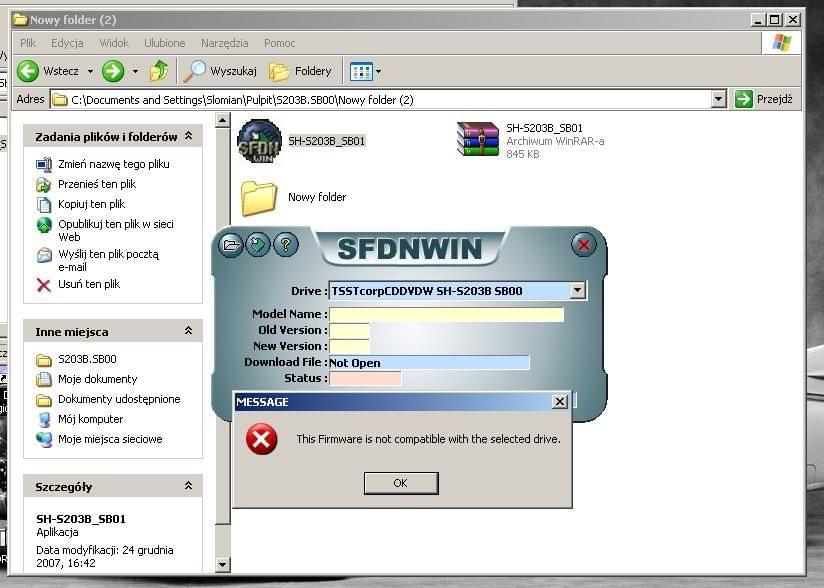Click sidebar scrollbar down arrow
The image size is (824, 588).
[223, 565]
